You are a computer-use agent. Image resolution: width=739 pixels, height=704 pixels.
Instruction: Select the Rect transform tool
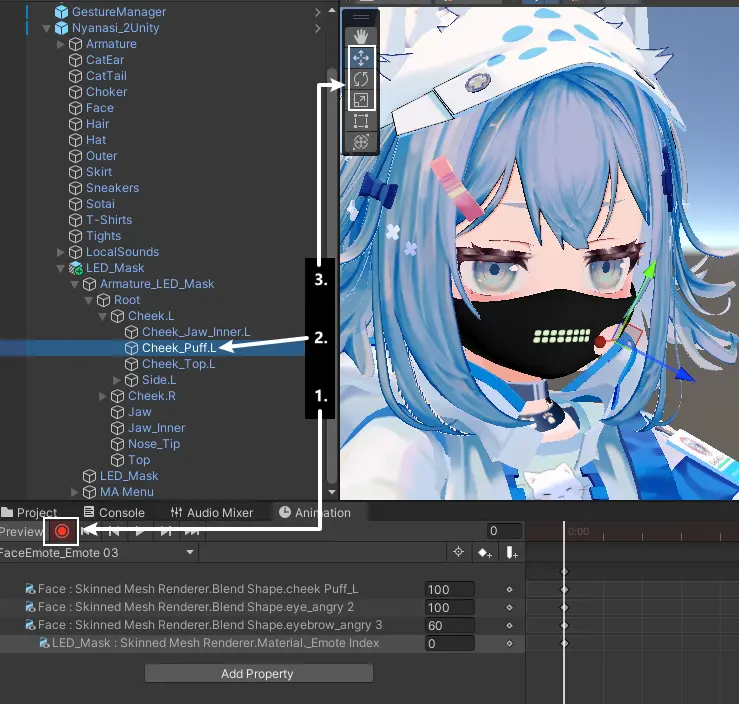click(361, 121)
